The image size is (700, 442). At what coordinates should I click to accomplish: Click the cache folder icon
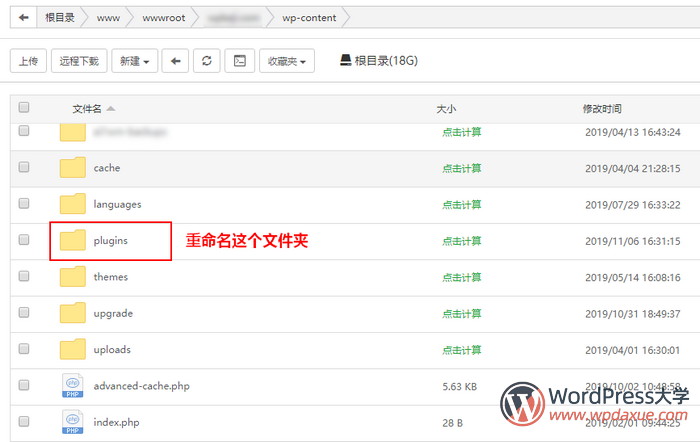point(73,167)
